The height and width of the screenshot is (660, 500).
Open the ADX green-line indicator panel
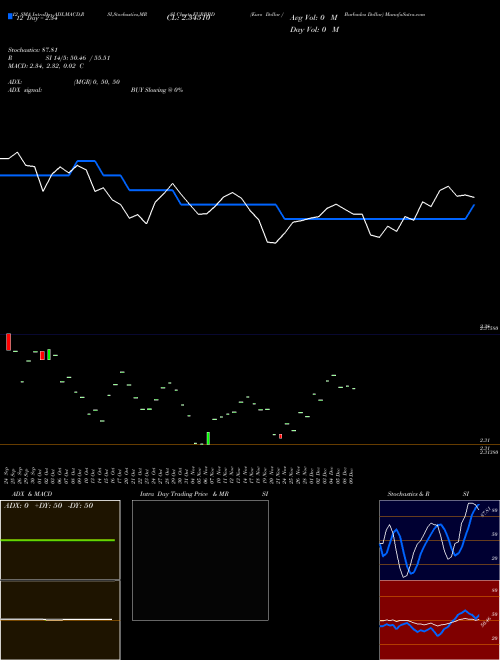pos(60,540)
